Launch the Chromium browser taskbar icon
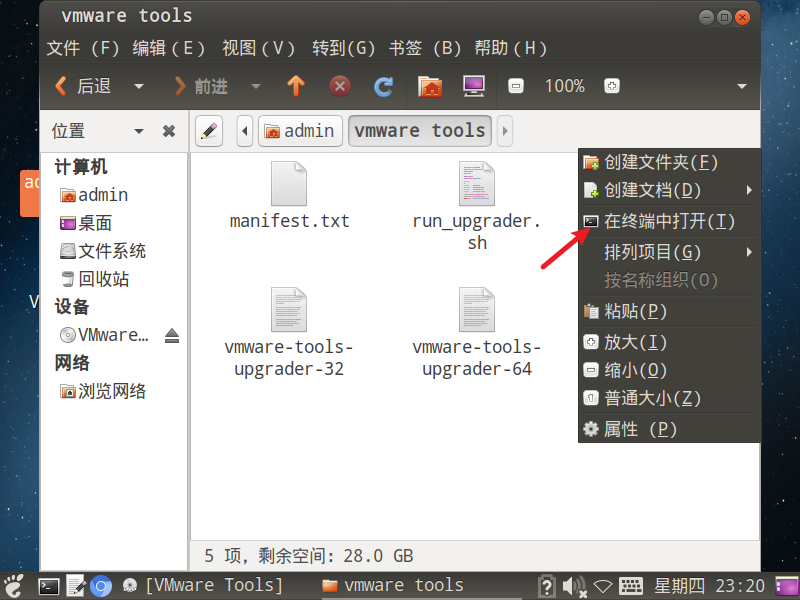This screenshot has width=800, height=600. (x=101, y=587)
